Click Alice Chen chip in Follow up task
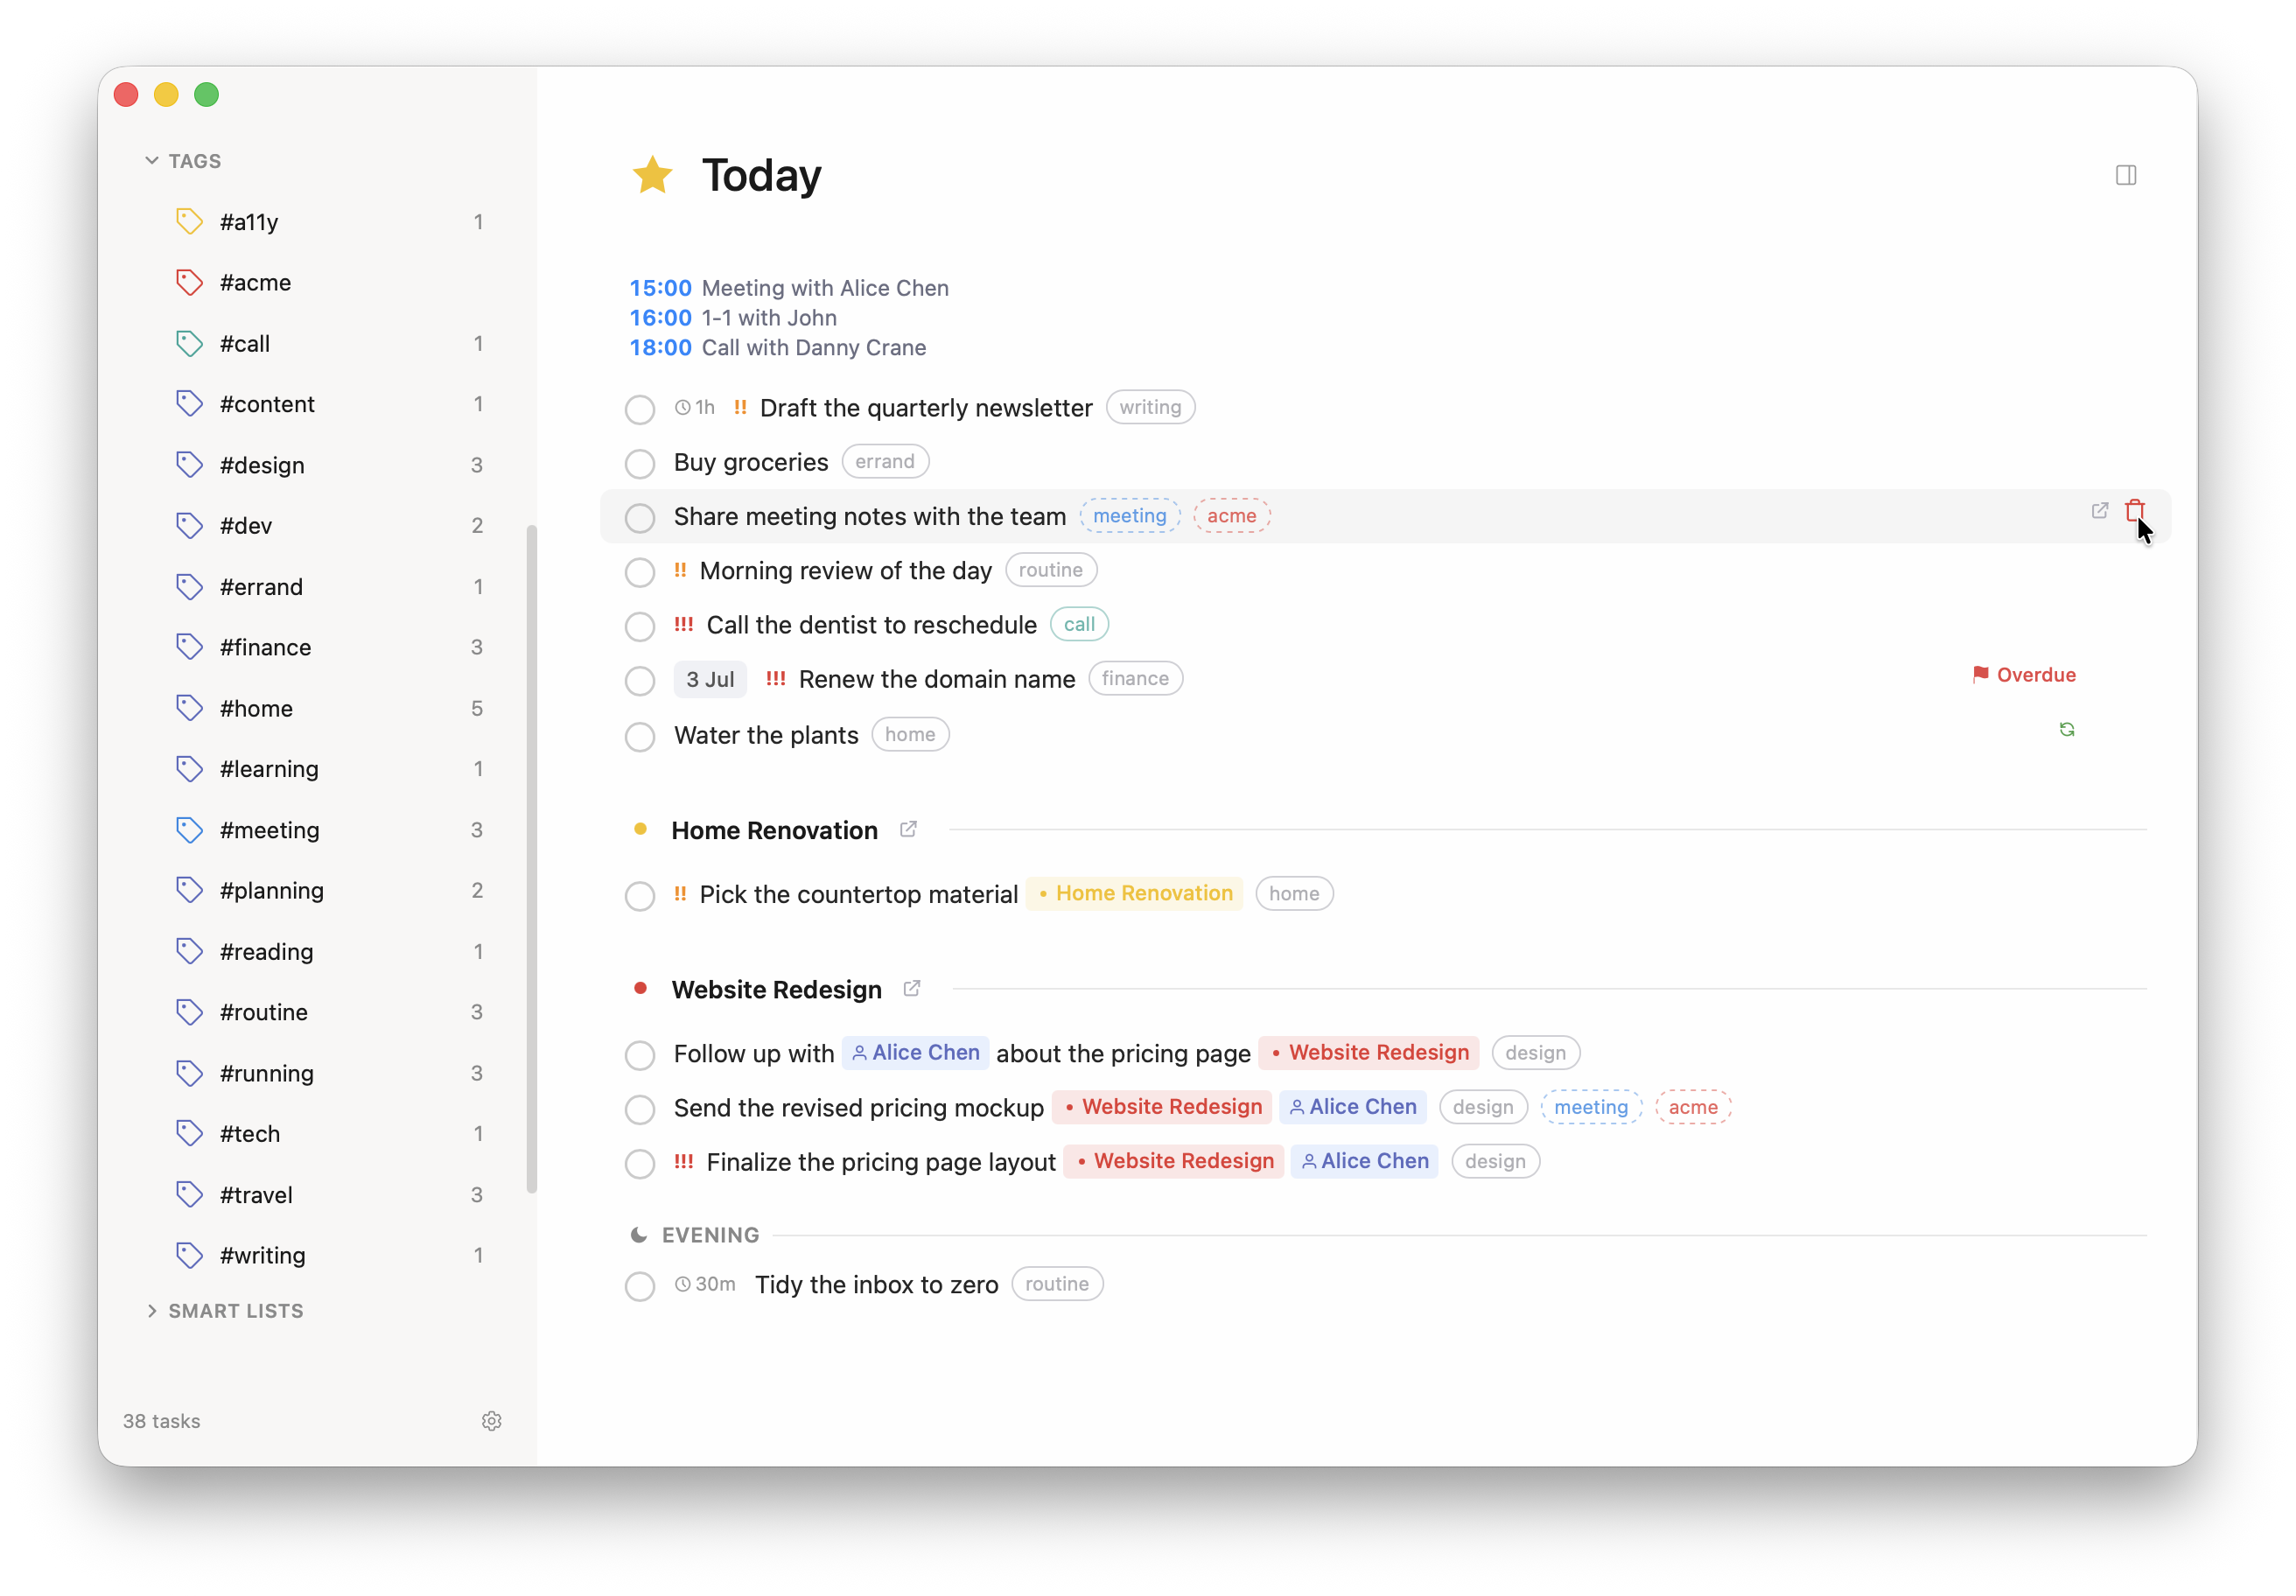Screen dimensions: 2296x1596 click(x=915, y=1052)
